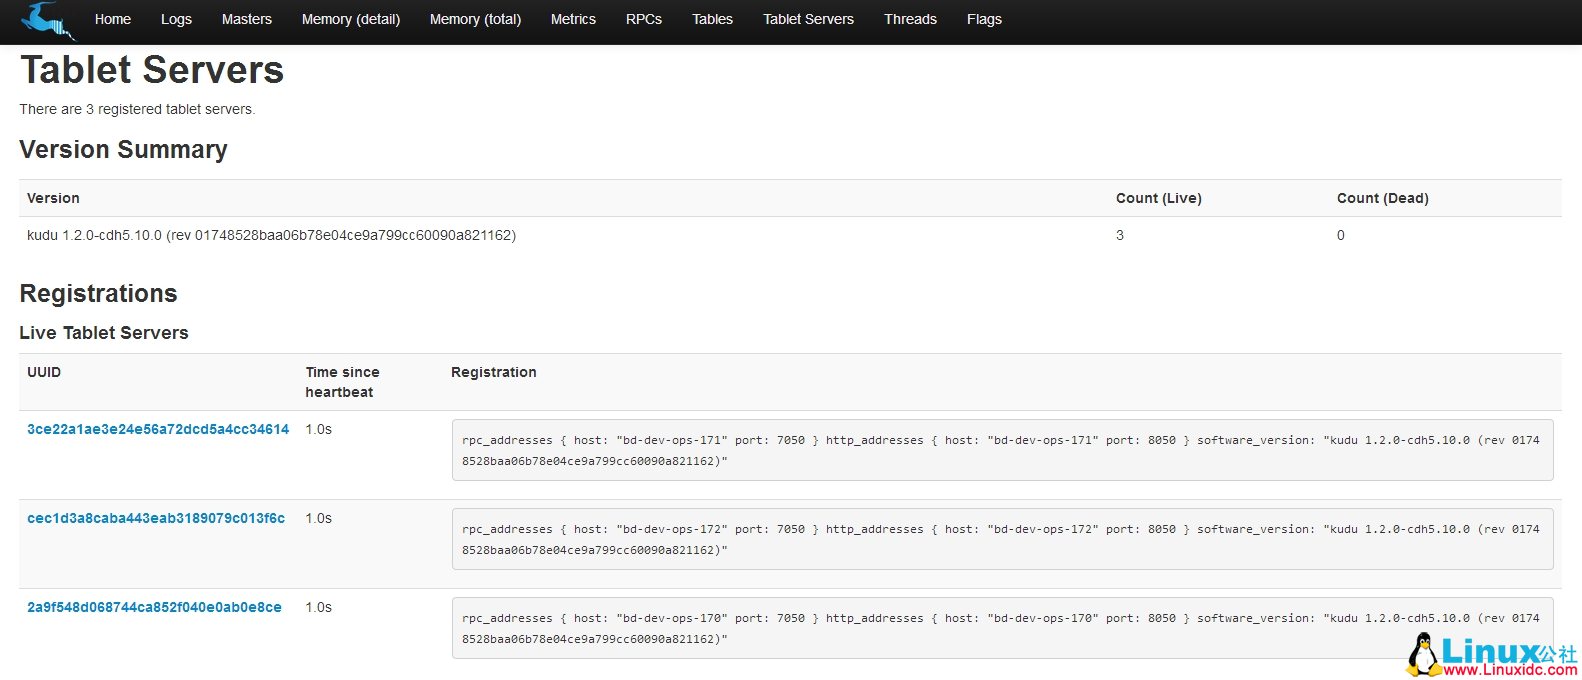Open tablet server UUID 3ce22a1ae3e24e56a72dcd5a4cc34614
Image resolution: width=1582 pixels, height=680 pixels.
pyautogui.click(x=158, y=429)
